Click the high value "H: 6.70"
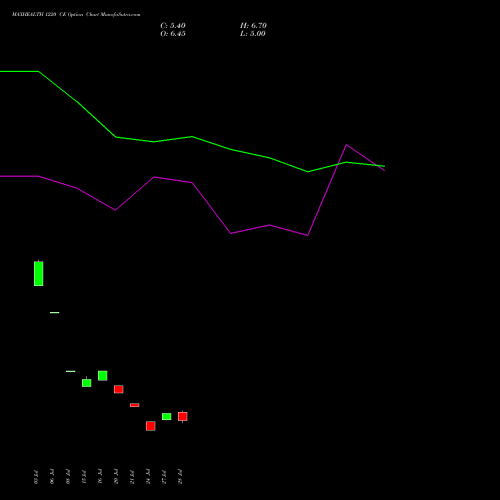This screenshot has width=500, height=500. 253,26
